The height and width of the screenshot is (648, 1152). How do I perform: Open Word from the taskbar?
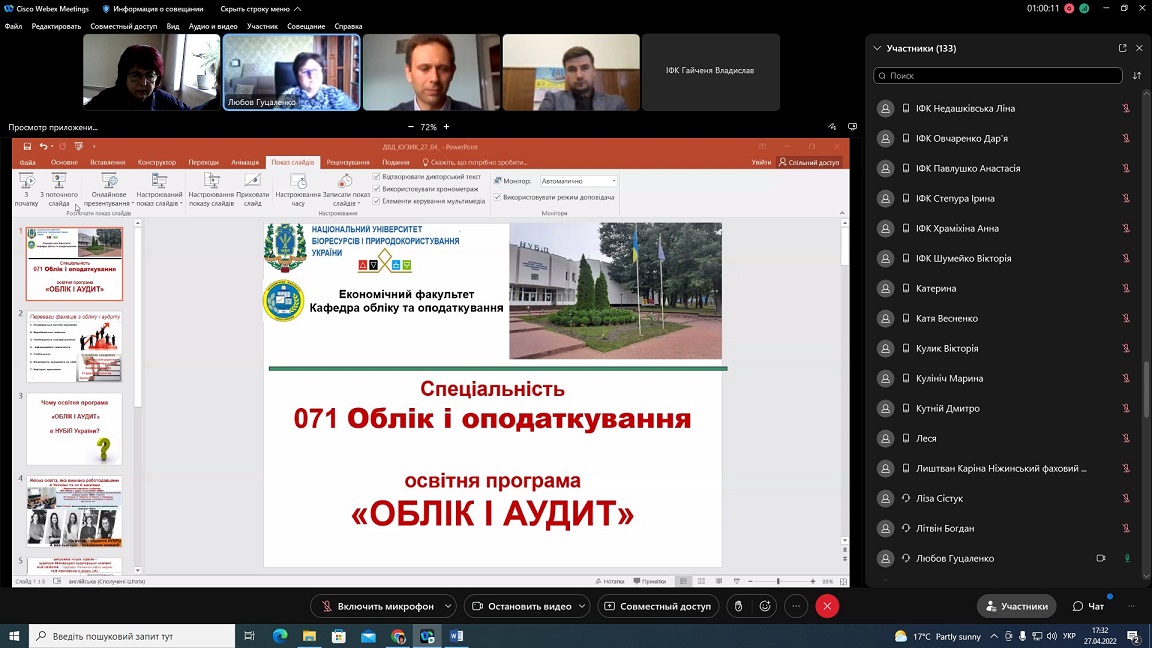[456, 636]
